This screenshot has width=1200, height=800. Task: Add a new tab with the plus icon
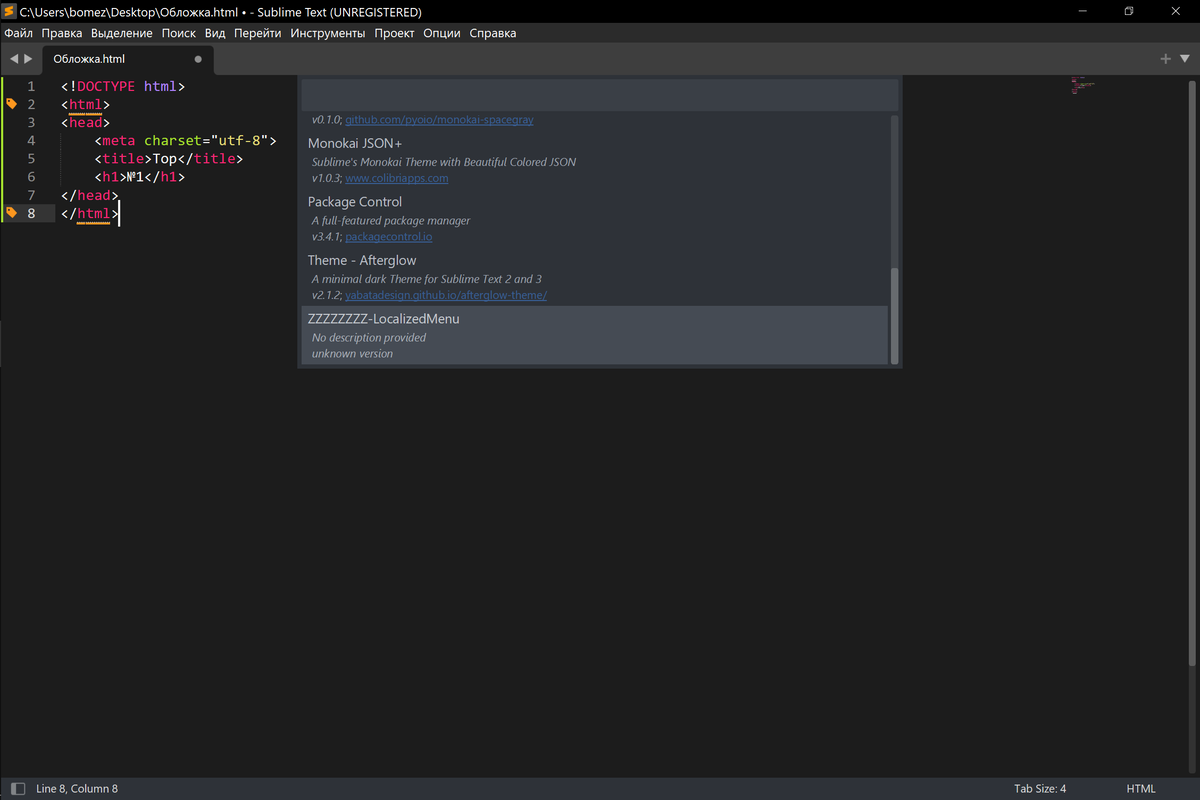coord(1165,59)
